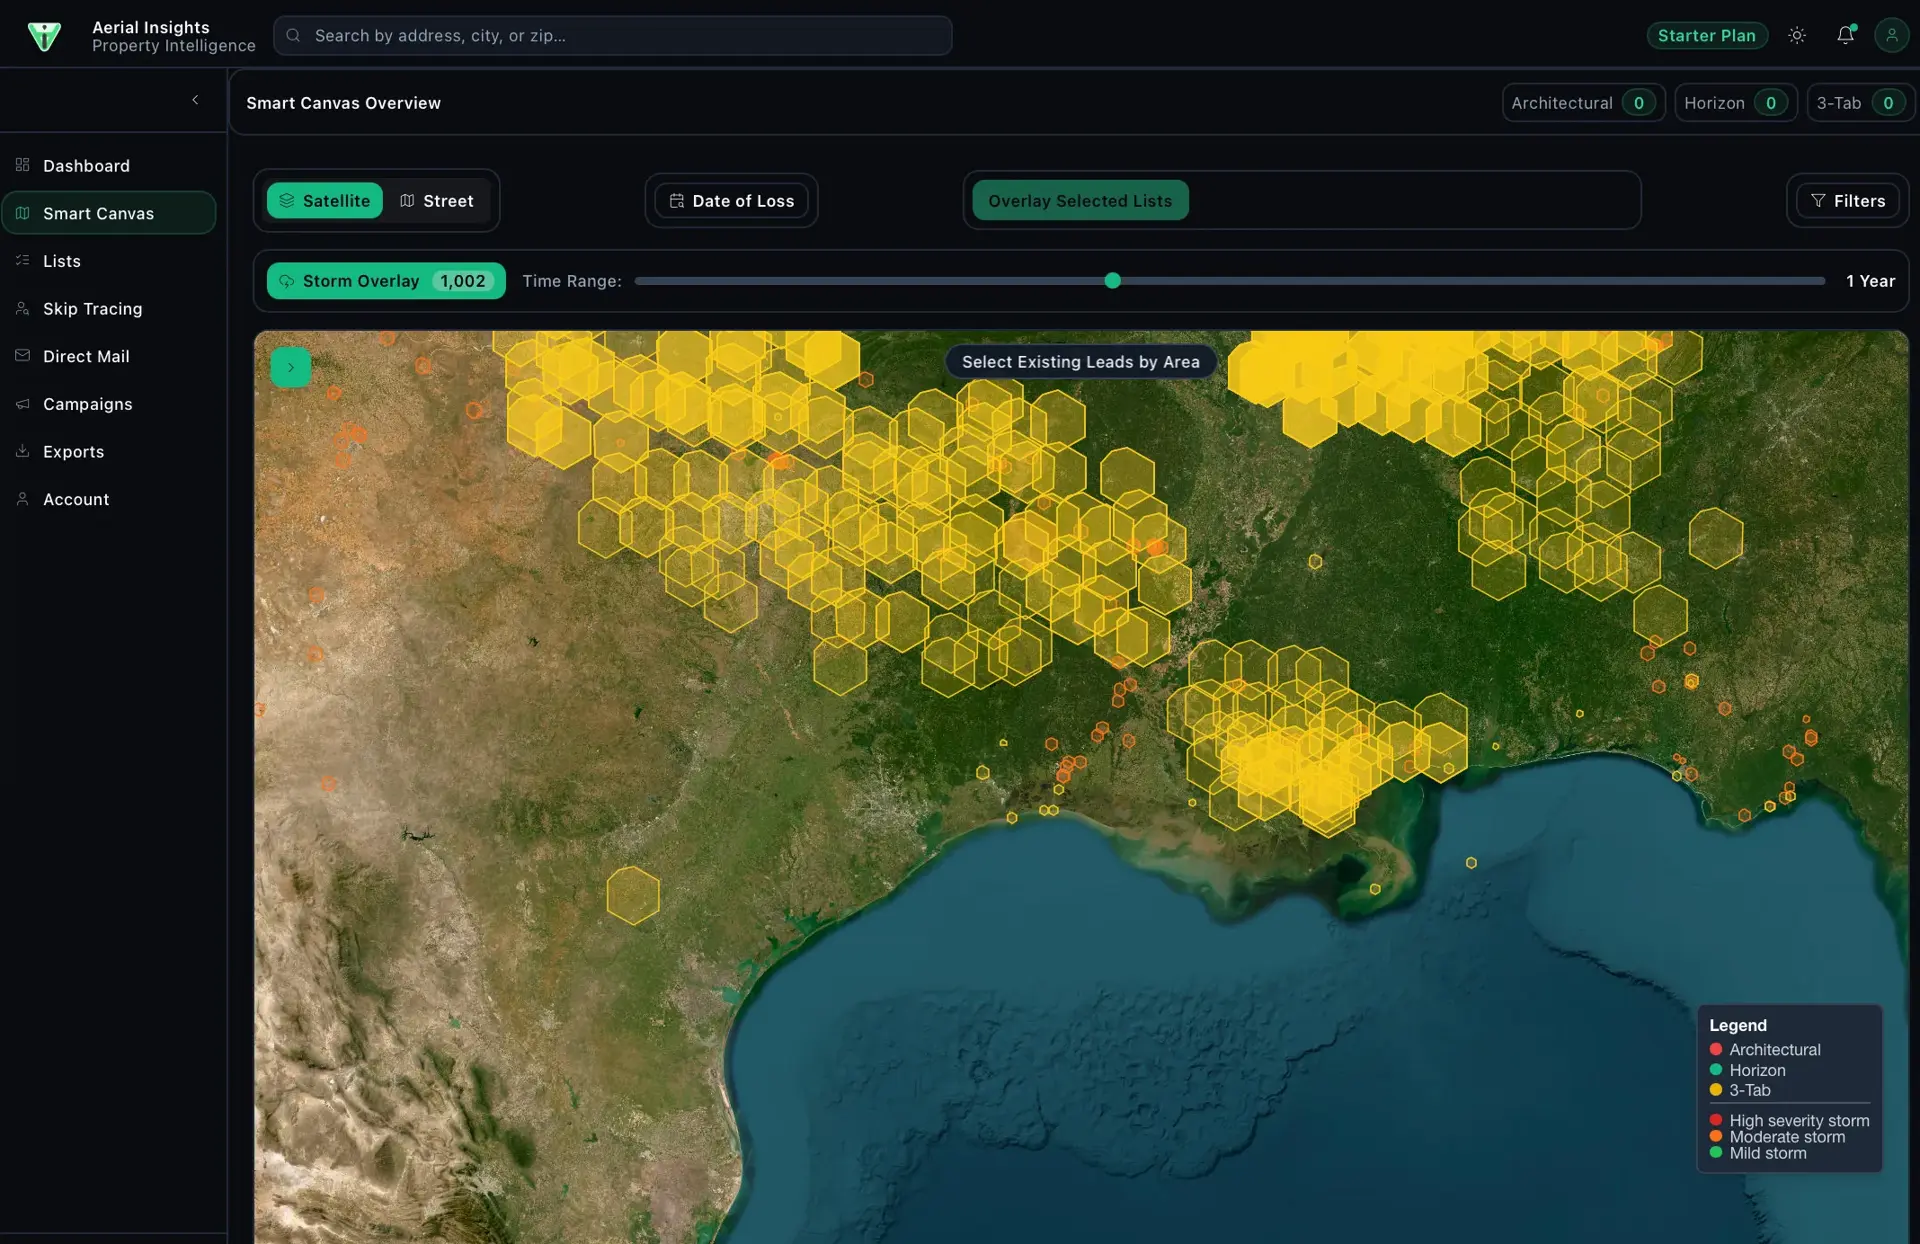Screen dimensions: 1920x1244
Task: Click the Dashboard grid icon
Action: coord(22,165)
